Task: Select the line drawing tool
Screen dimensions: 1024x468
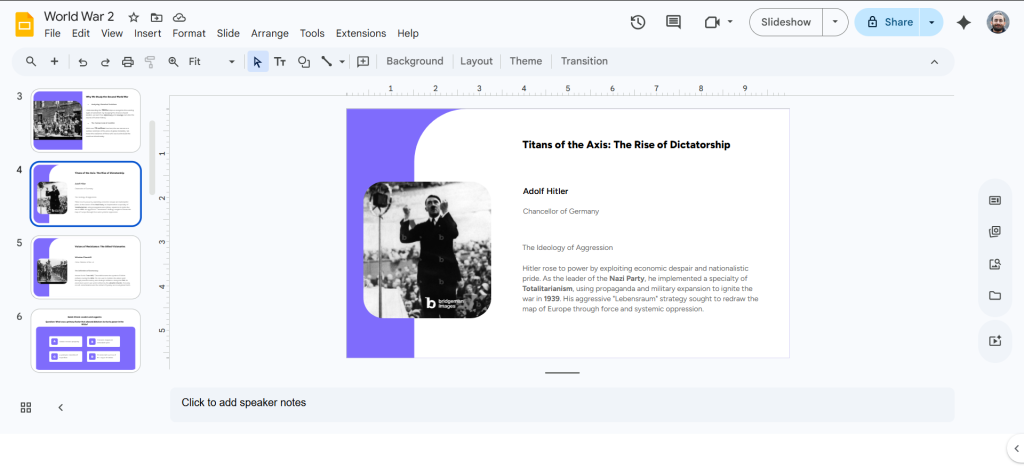Action: [x=327, y=61]
